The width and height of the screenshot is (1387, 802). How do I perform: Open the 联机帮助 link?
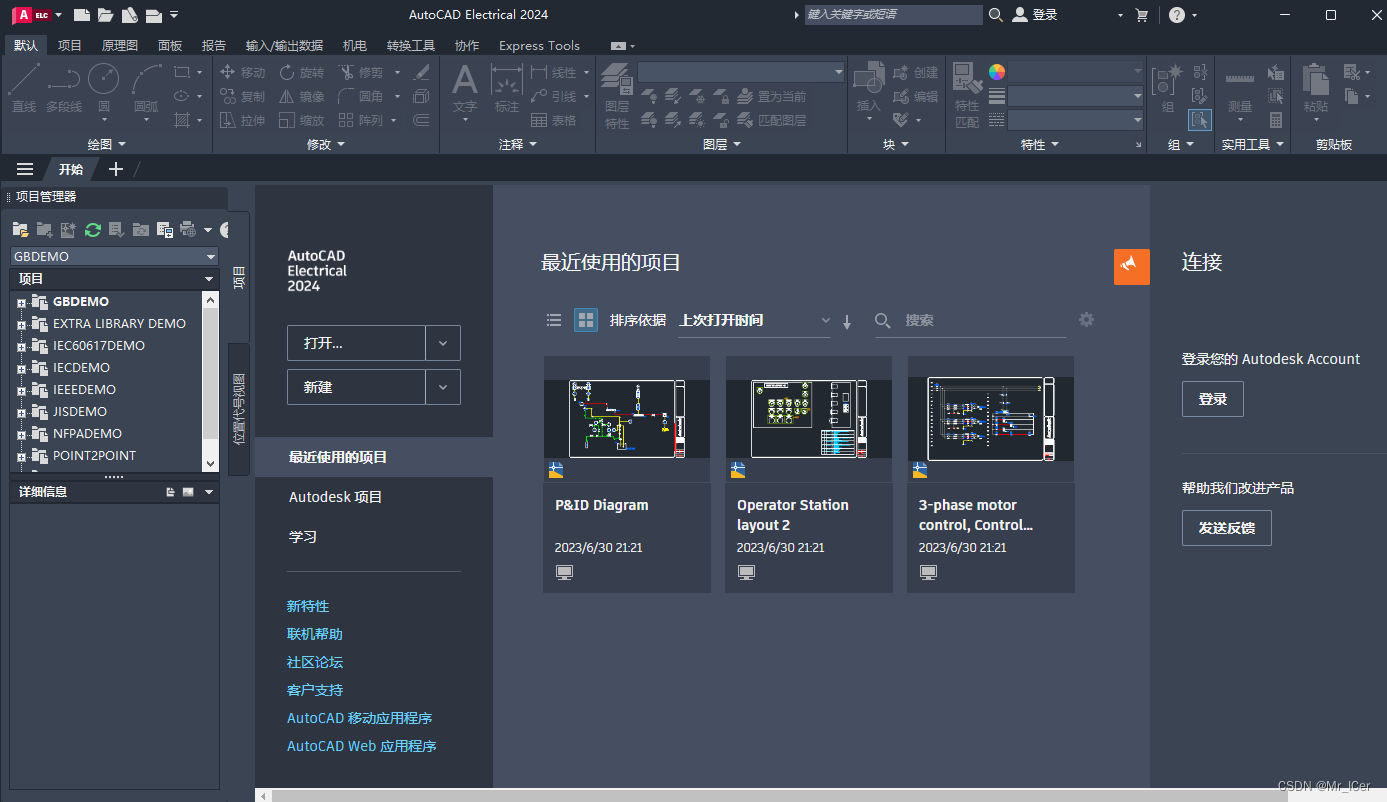(x=315, y=634)
